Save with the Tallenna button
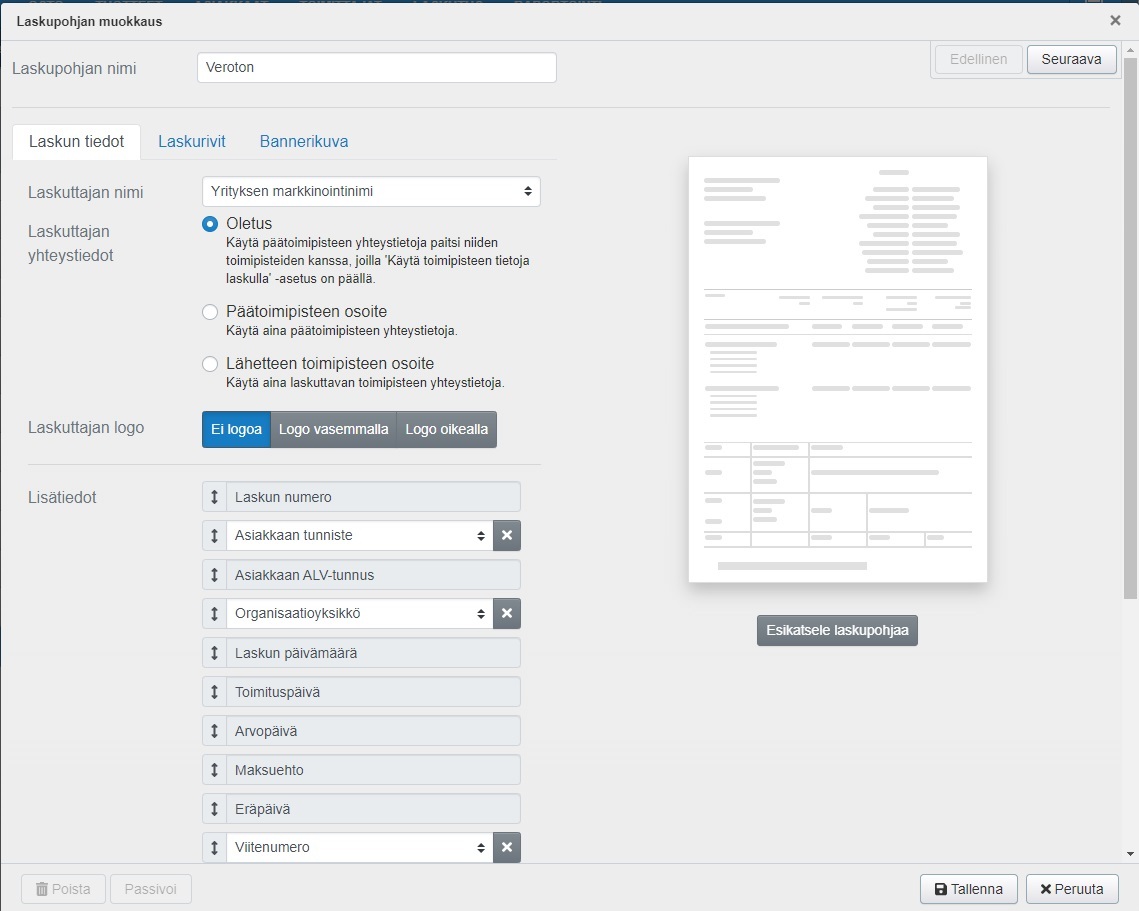The image size is (1139, 911). click(x=968, y=889)
